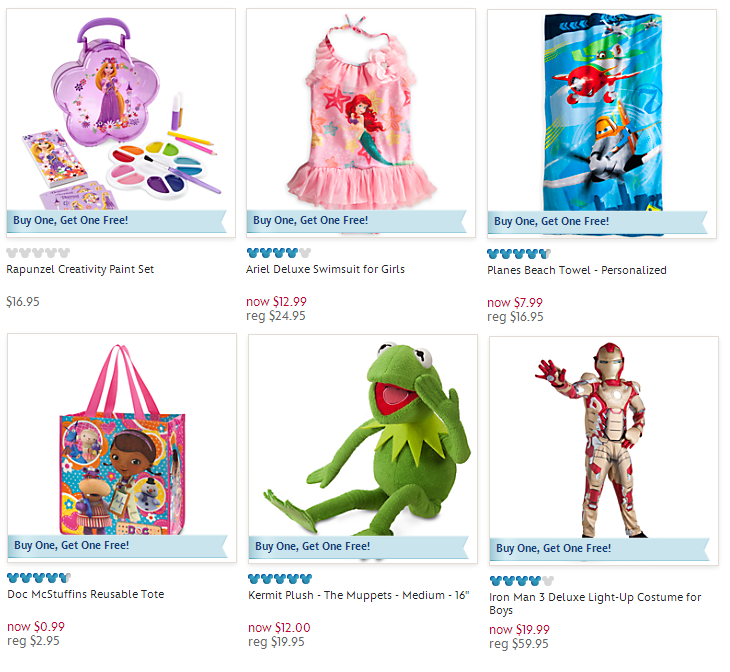Click Planes Beach Towel - Personalized title
This screenshot has height=672, width=730.
[577, 270]
